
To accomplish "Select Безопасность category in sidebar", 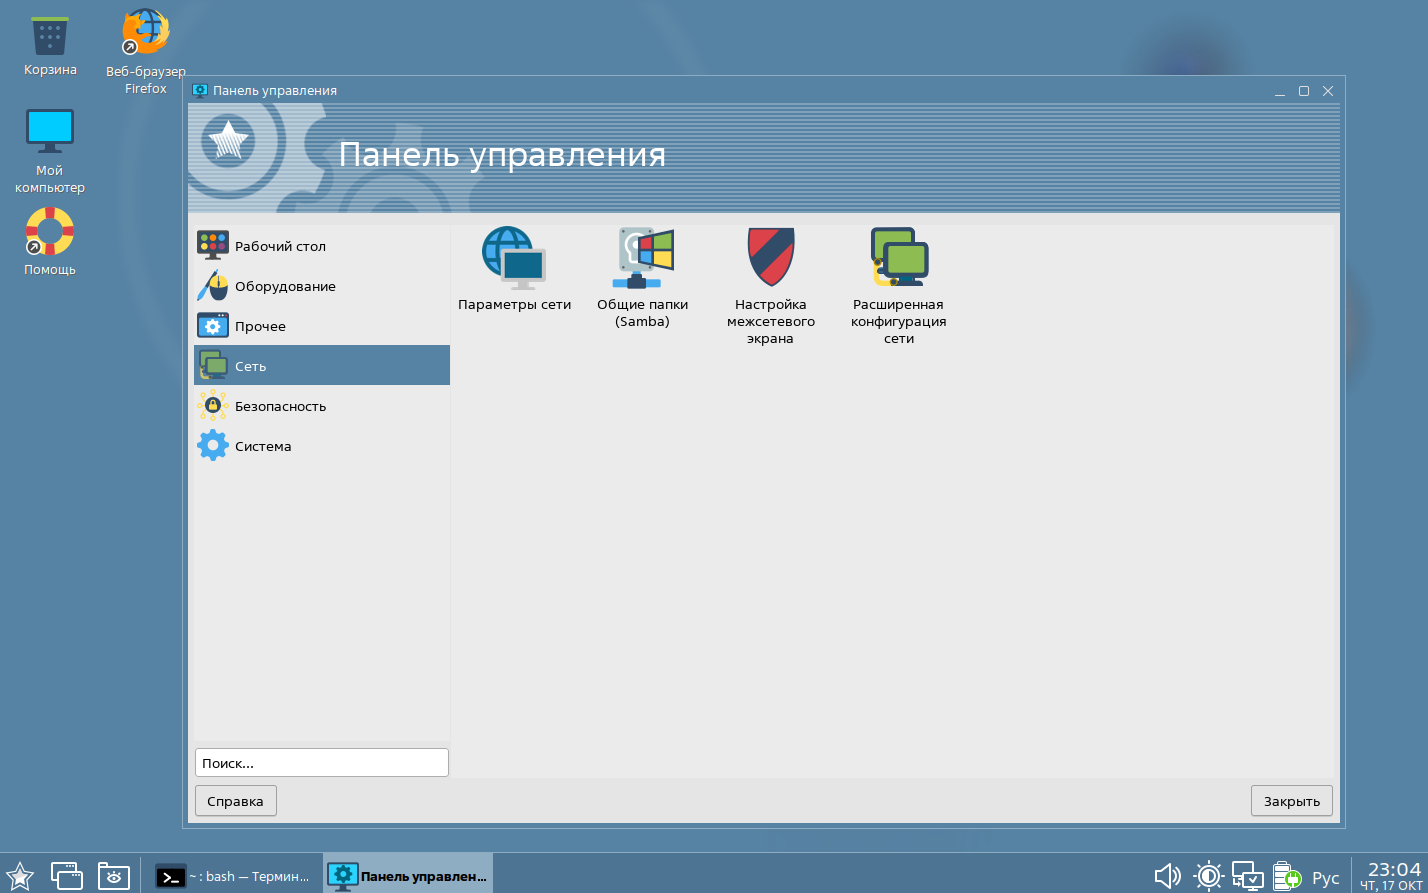I will tap(321, 406).
